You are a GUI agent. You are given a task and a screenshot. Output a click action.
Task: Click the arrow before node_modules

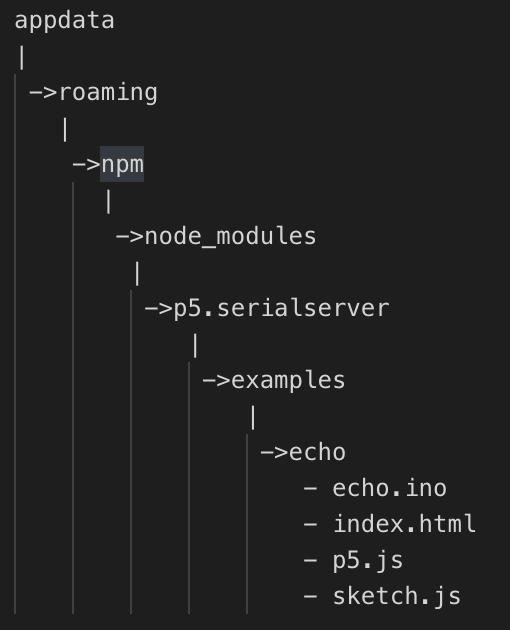[130, 237]
